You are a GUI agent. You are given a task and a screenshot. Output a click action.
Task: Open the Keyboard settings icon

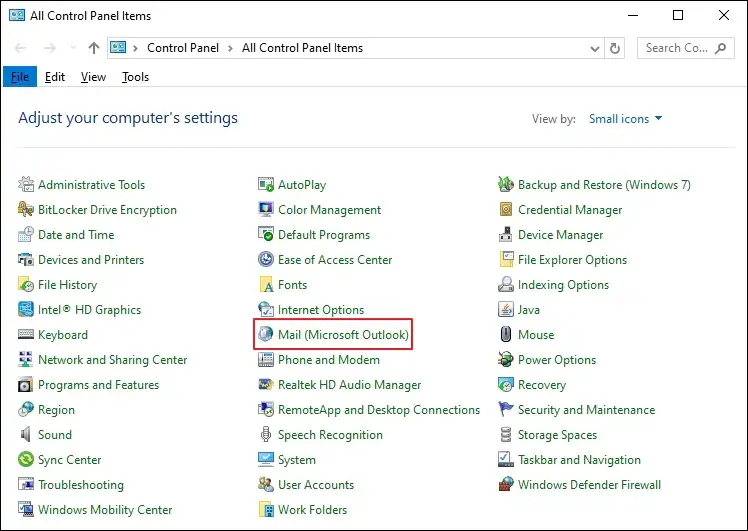tap(26, 334)
